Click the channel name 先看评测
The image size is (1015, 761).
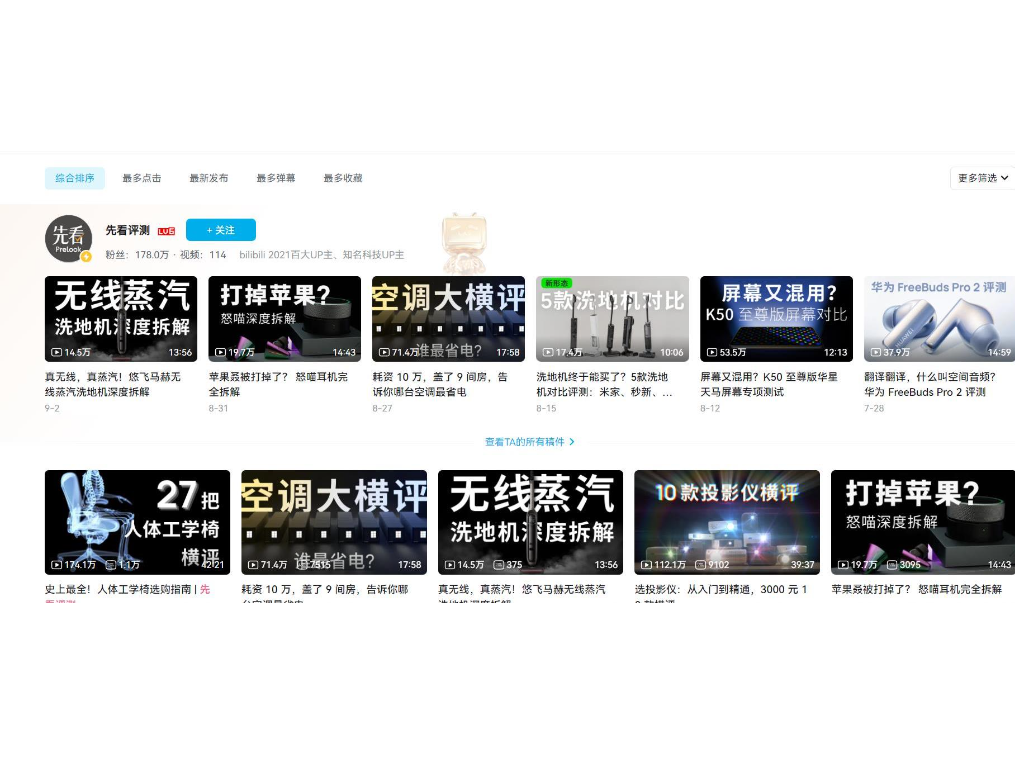(129, 229)
